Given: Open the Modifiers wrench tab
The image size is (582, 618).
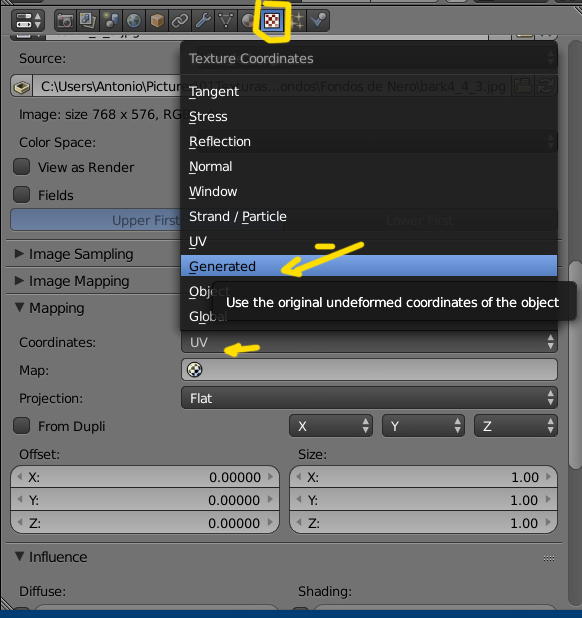Looking at the screenshot, I should (203, 20).
